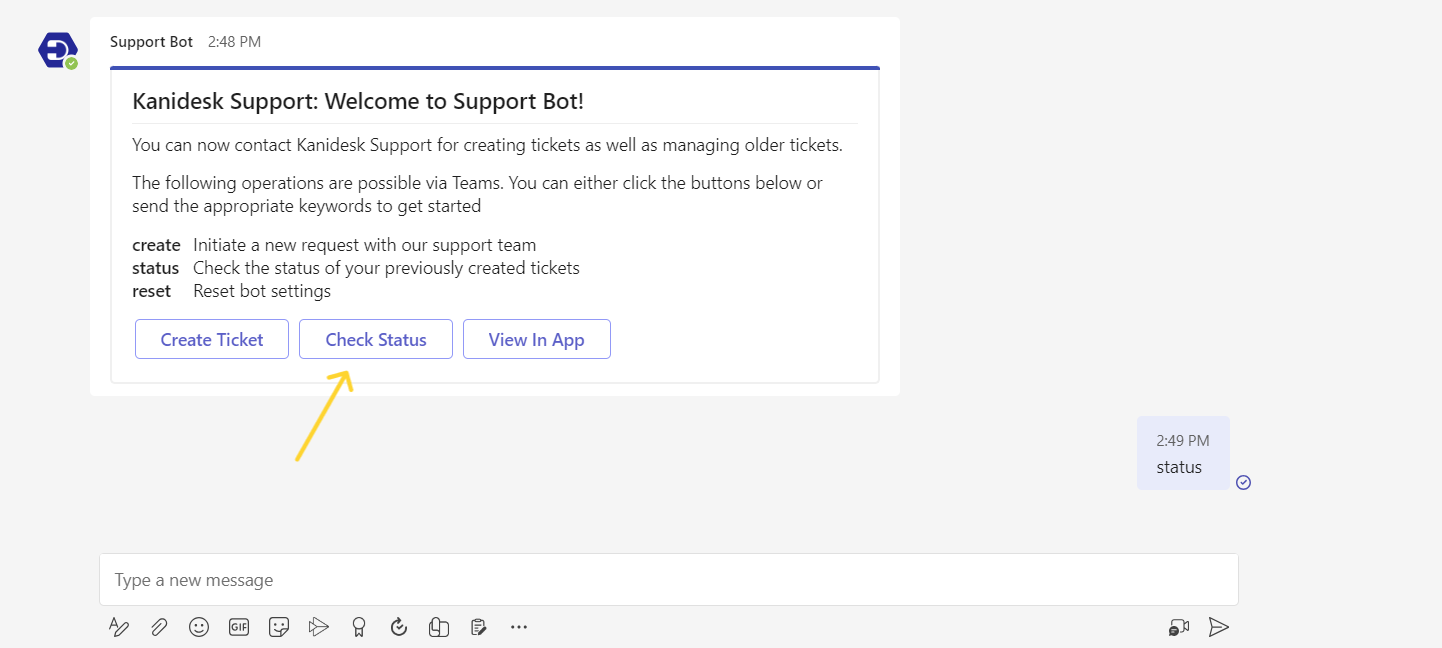
Task: Attach a file with the paperclip icon
Action: [159, 627]
